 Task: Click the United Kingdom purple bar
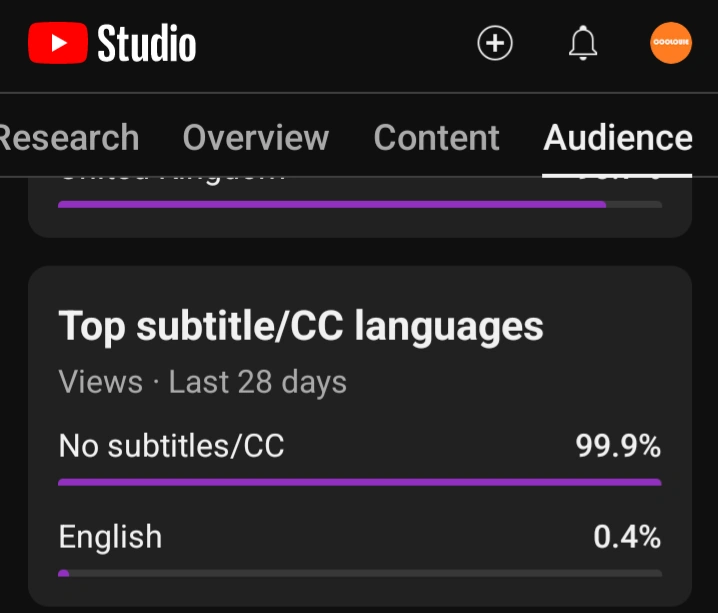(x=332, y=204)
